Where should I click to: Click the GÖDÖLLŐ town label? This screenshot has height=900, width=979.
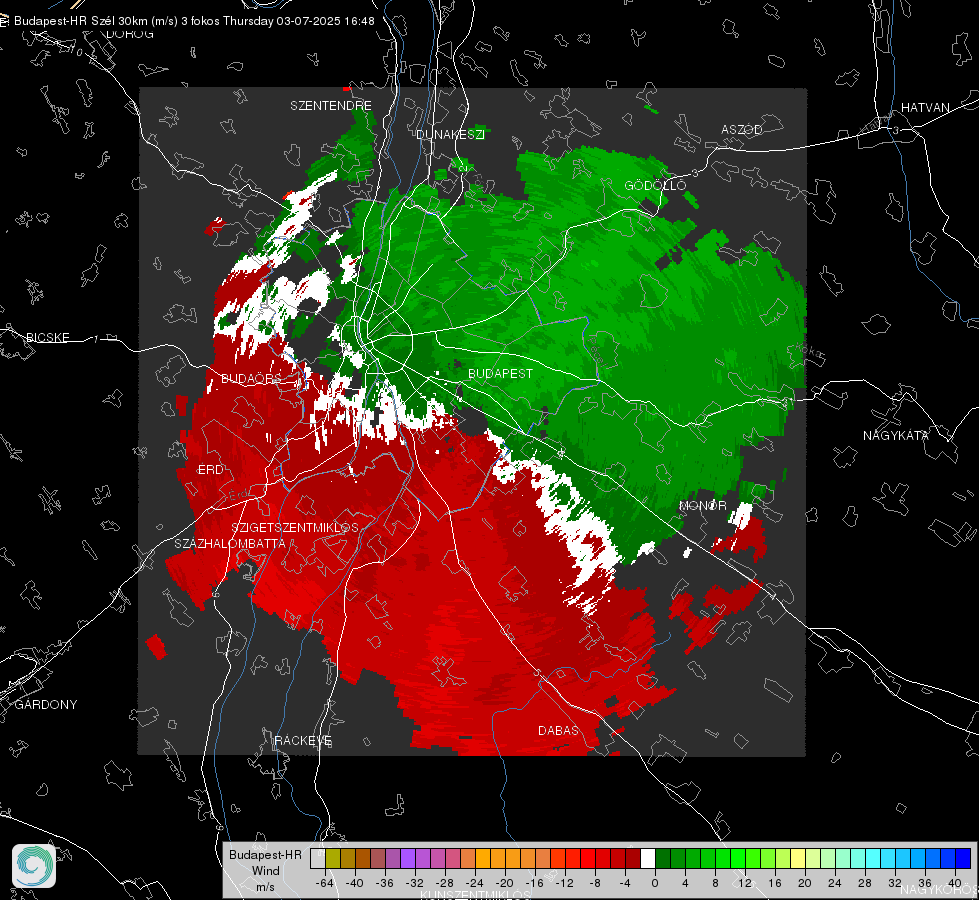pos(655,185)
